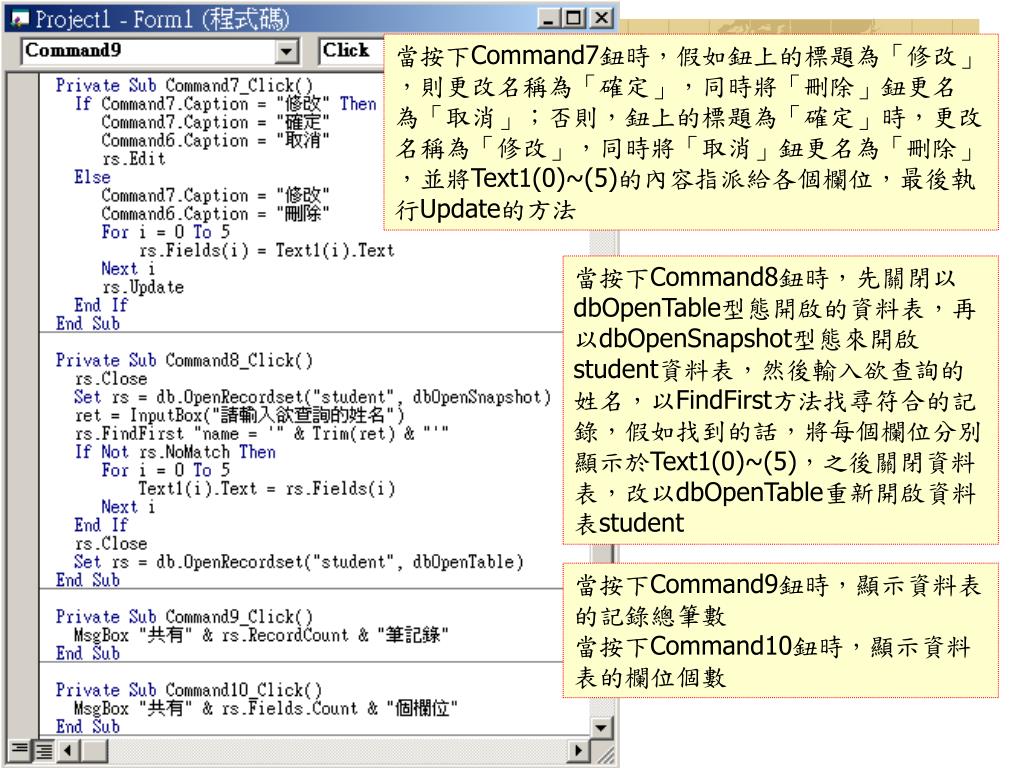
Task: Click the rs.RecordCount MsgBox line
Action: [x=261, y=635]
